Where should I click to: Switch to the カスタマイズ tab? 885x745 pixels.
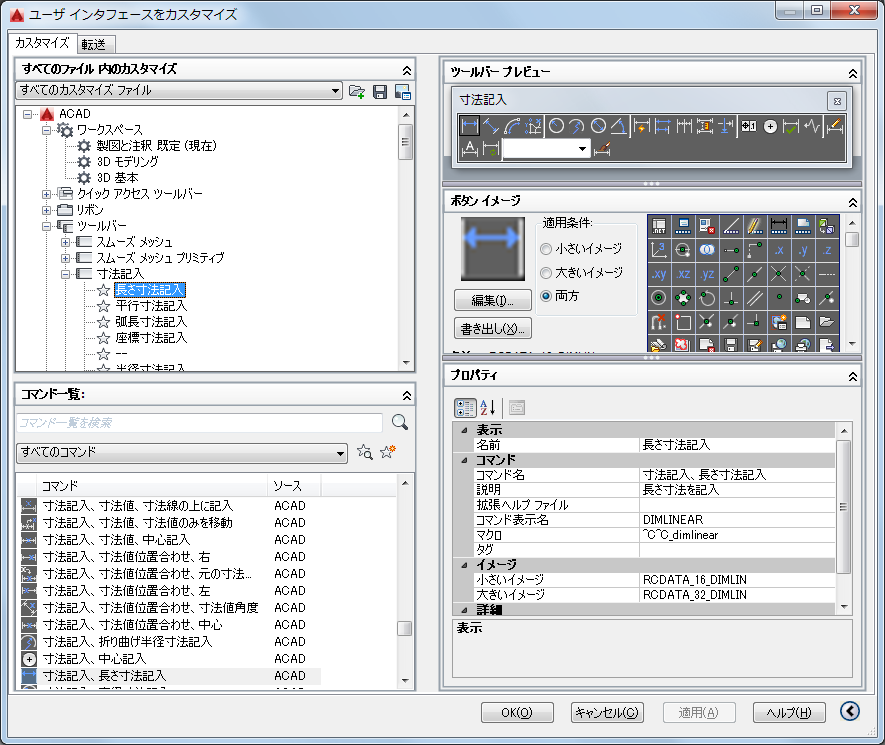(42, 43)
